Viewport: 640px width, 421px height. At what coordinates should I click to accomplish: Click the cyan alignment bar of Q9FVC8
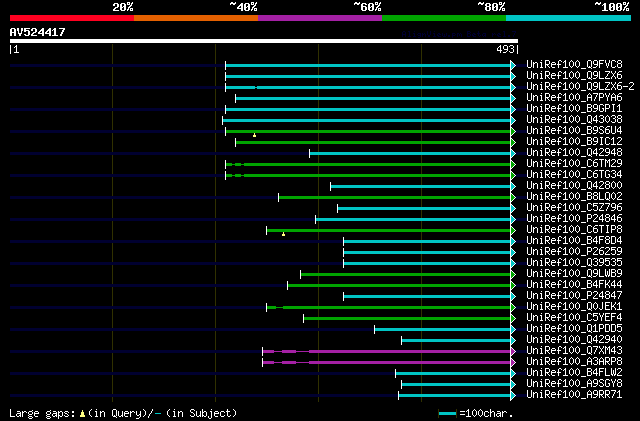368,65
